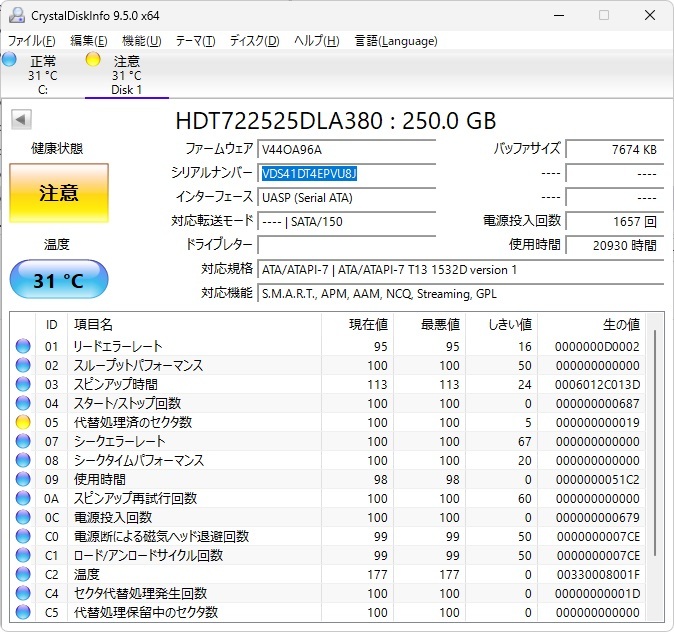Click the 対応規格 field ATA/ATAPI-7
This screenshot has width=674, height=632.
[461, 270]
